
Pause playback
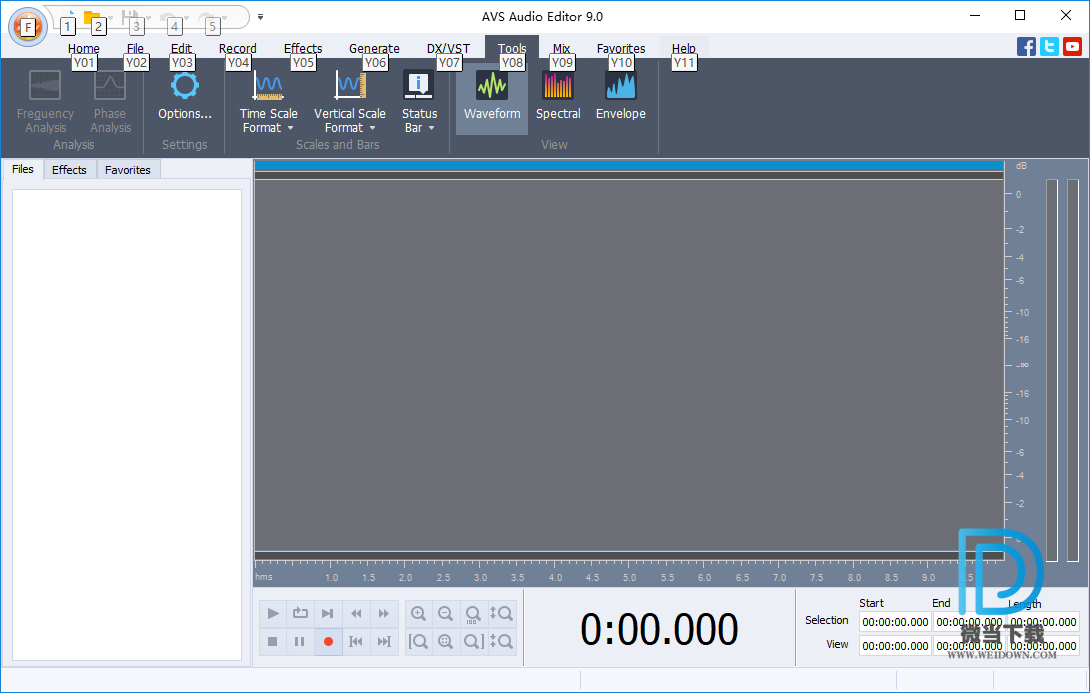300,642
